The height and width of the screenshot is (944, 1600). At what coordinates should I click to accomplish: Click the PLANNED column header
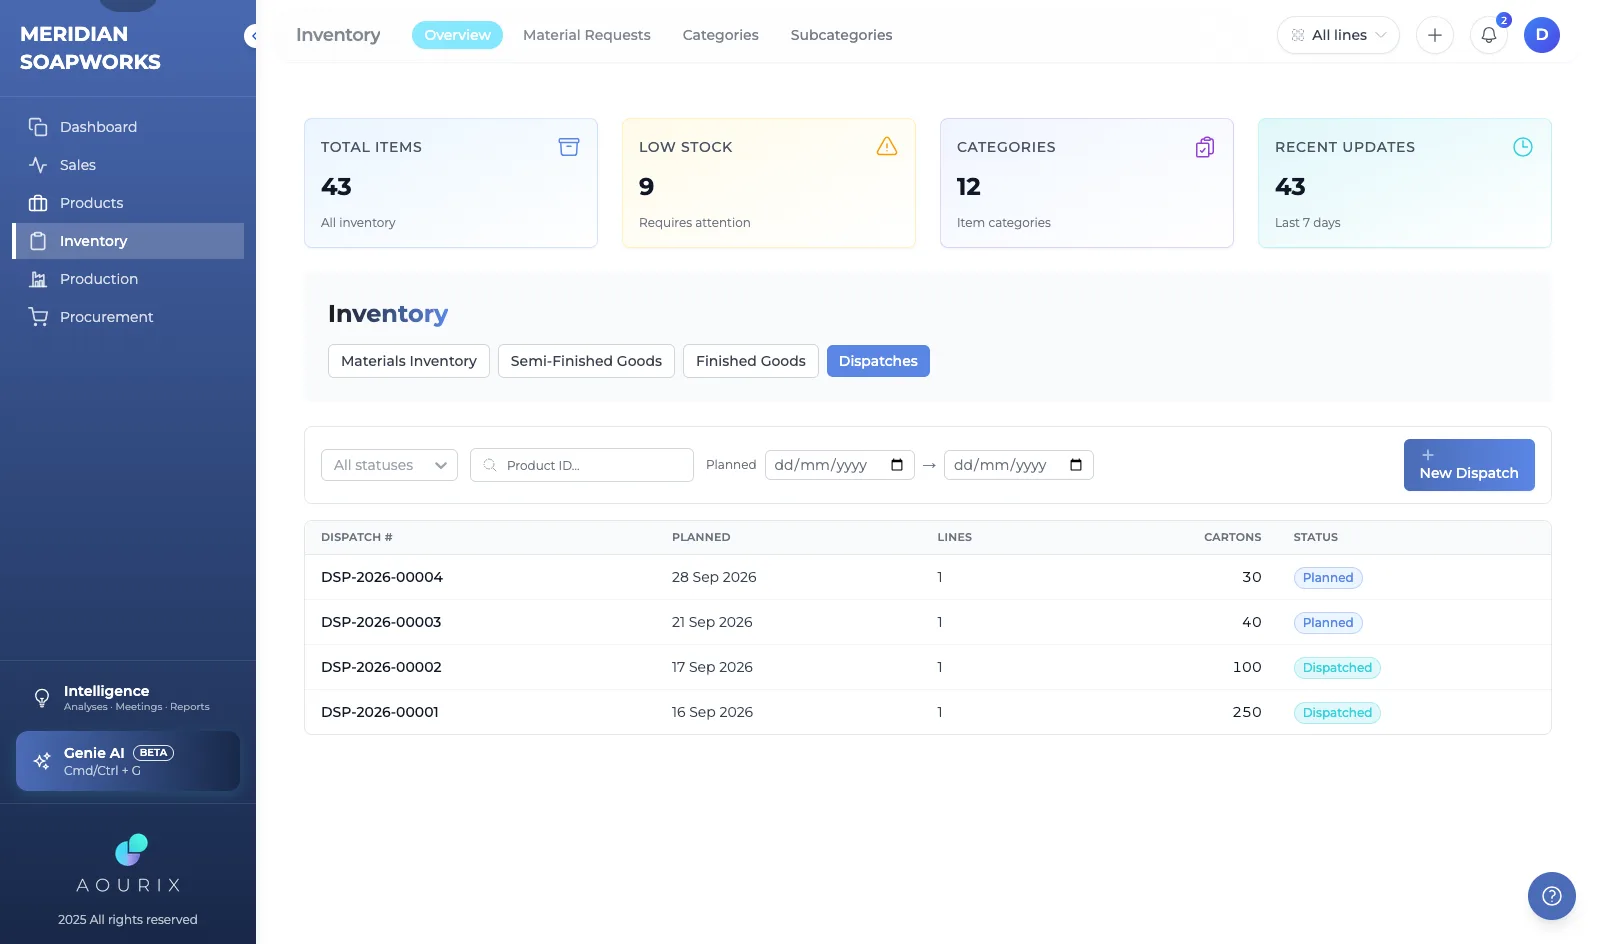(x=701, y=537)
